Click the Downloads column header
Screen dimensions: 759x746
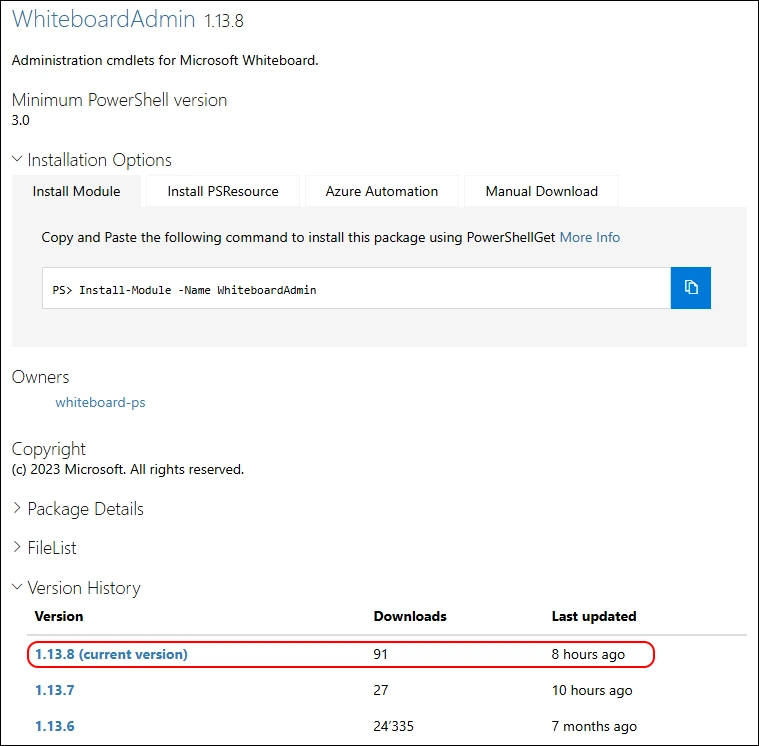coord(410,616)
